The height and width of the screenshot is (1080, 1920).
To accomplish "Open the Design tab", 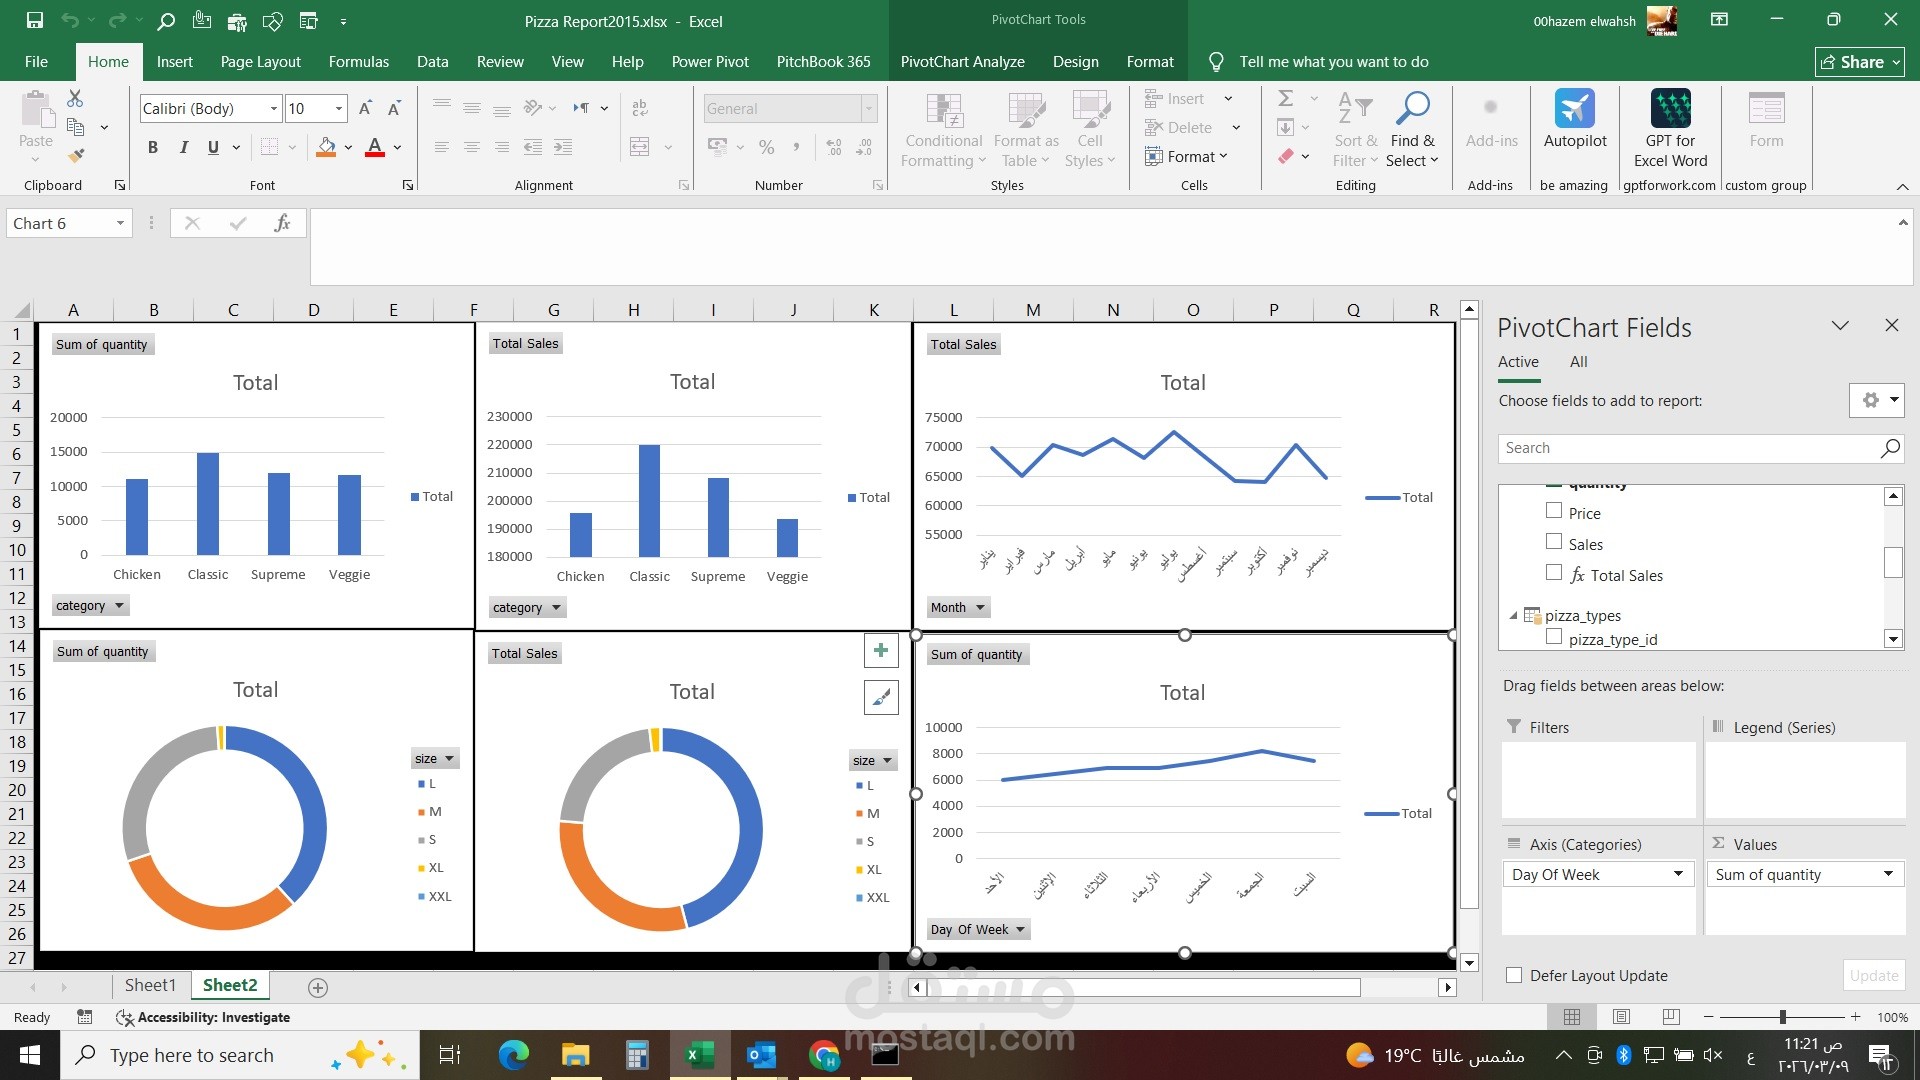I will 1075,62.
